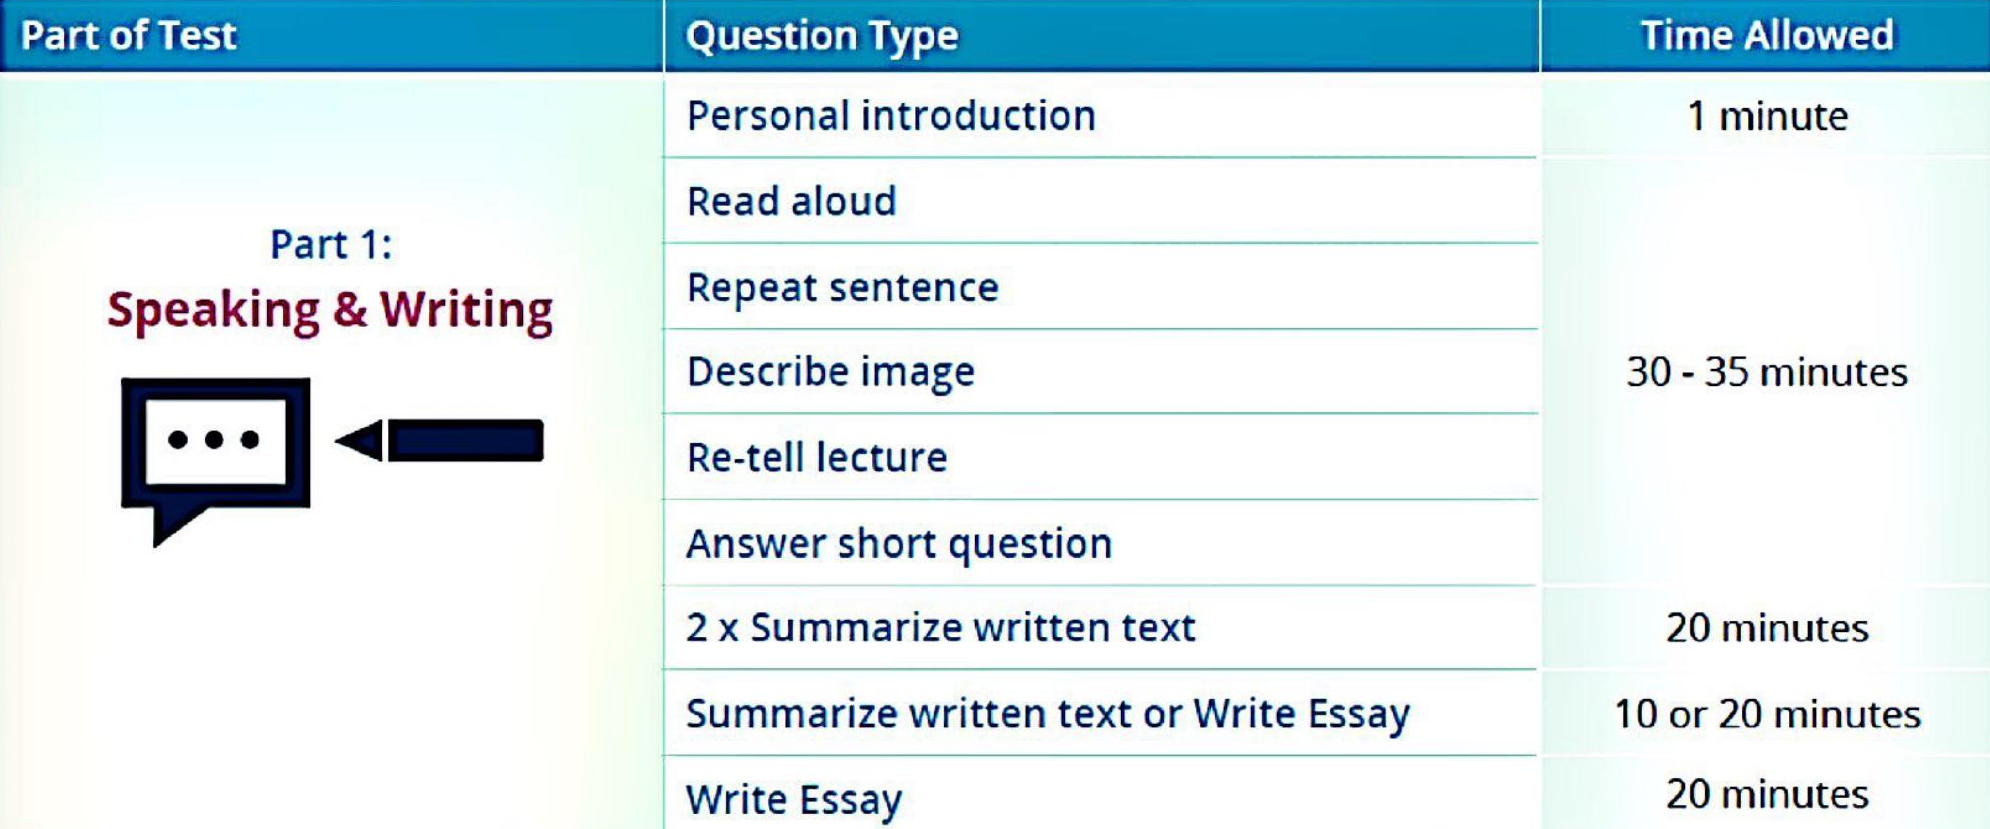Select the 1 minute time cell
The height and width of the screenshot is (829, 1990).
tap(1766, 117)
